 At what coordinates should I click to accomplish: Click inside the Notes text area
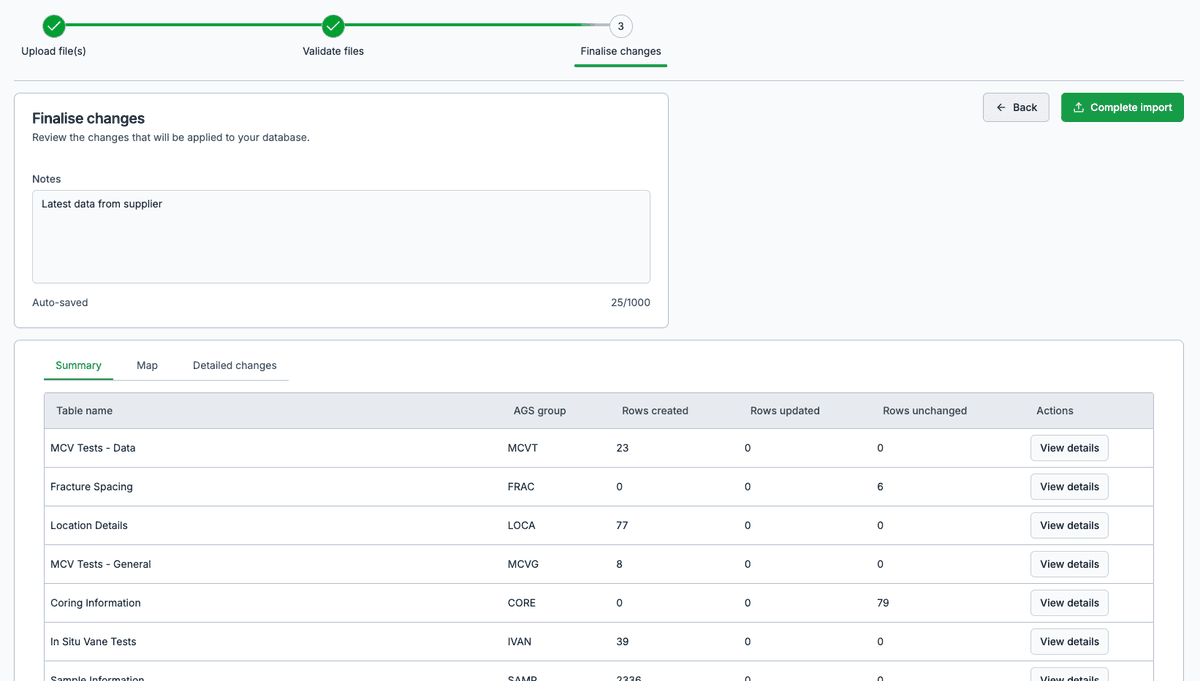(341, 237)
